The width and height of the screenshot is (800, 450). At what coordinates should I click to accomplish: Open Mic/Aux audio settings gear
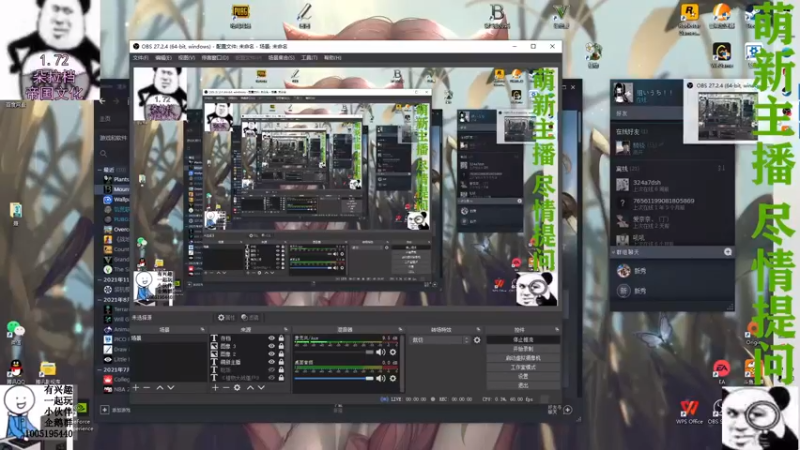click(x=393, y=352)
